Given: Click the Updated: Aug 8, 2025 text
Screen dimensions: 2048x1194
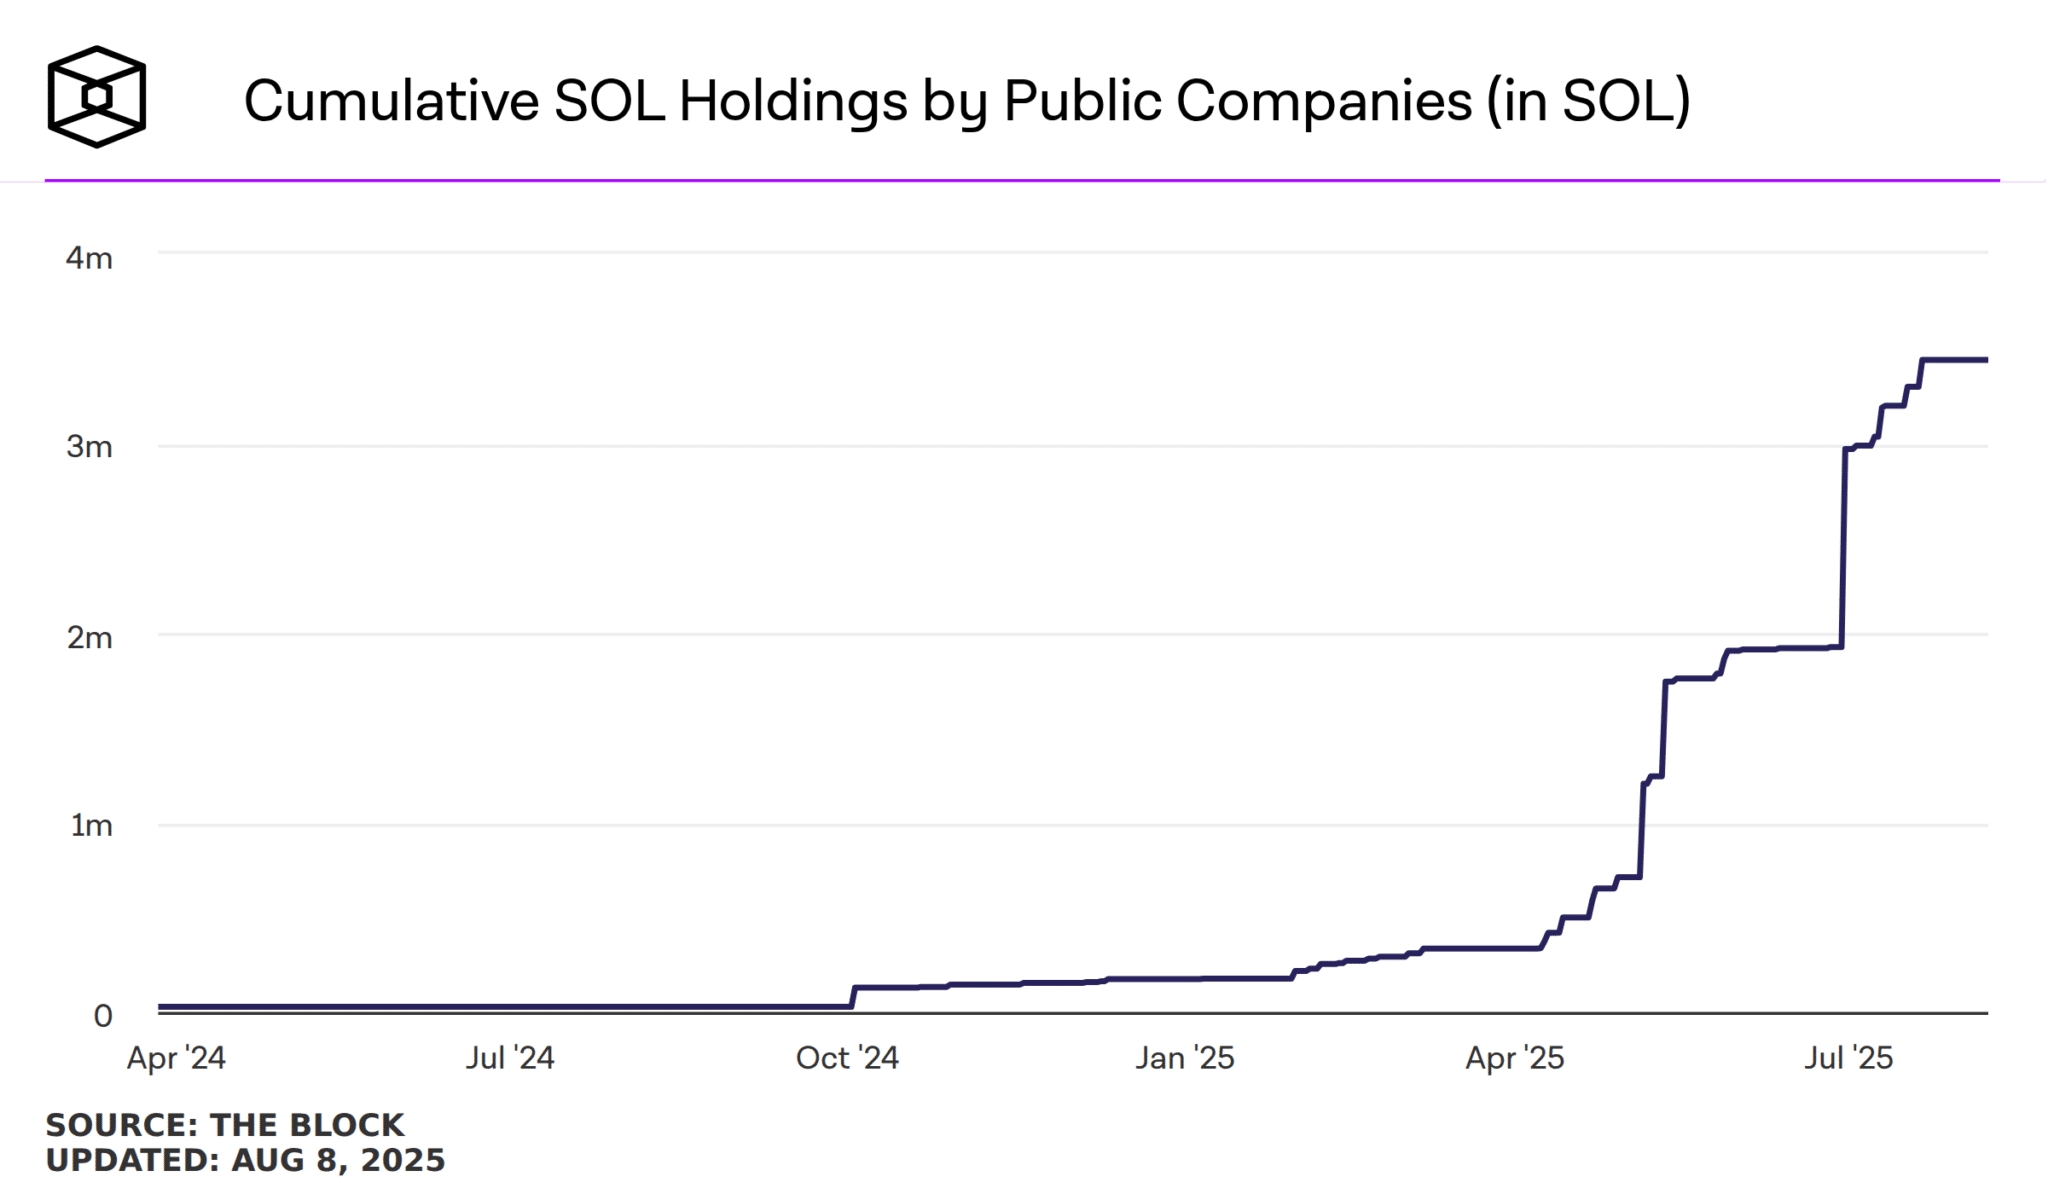Looking at the screenshot, I should pos(245,1160).
